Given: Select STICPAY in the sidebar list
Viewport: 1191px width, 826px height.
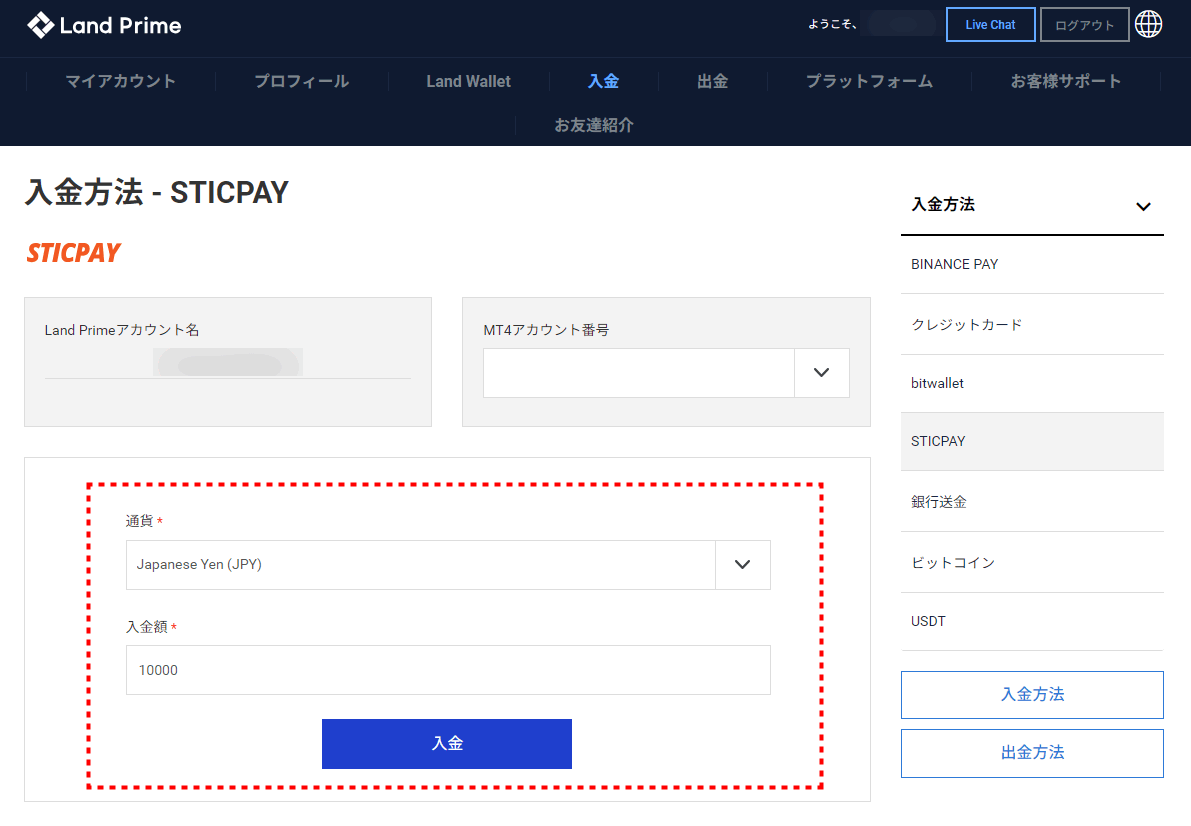Looking at the screenshot, I should coord(1031,441).
